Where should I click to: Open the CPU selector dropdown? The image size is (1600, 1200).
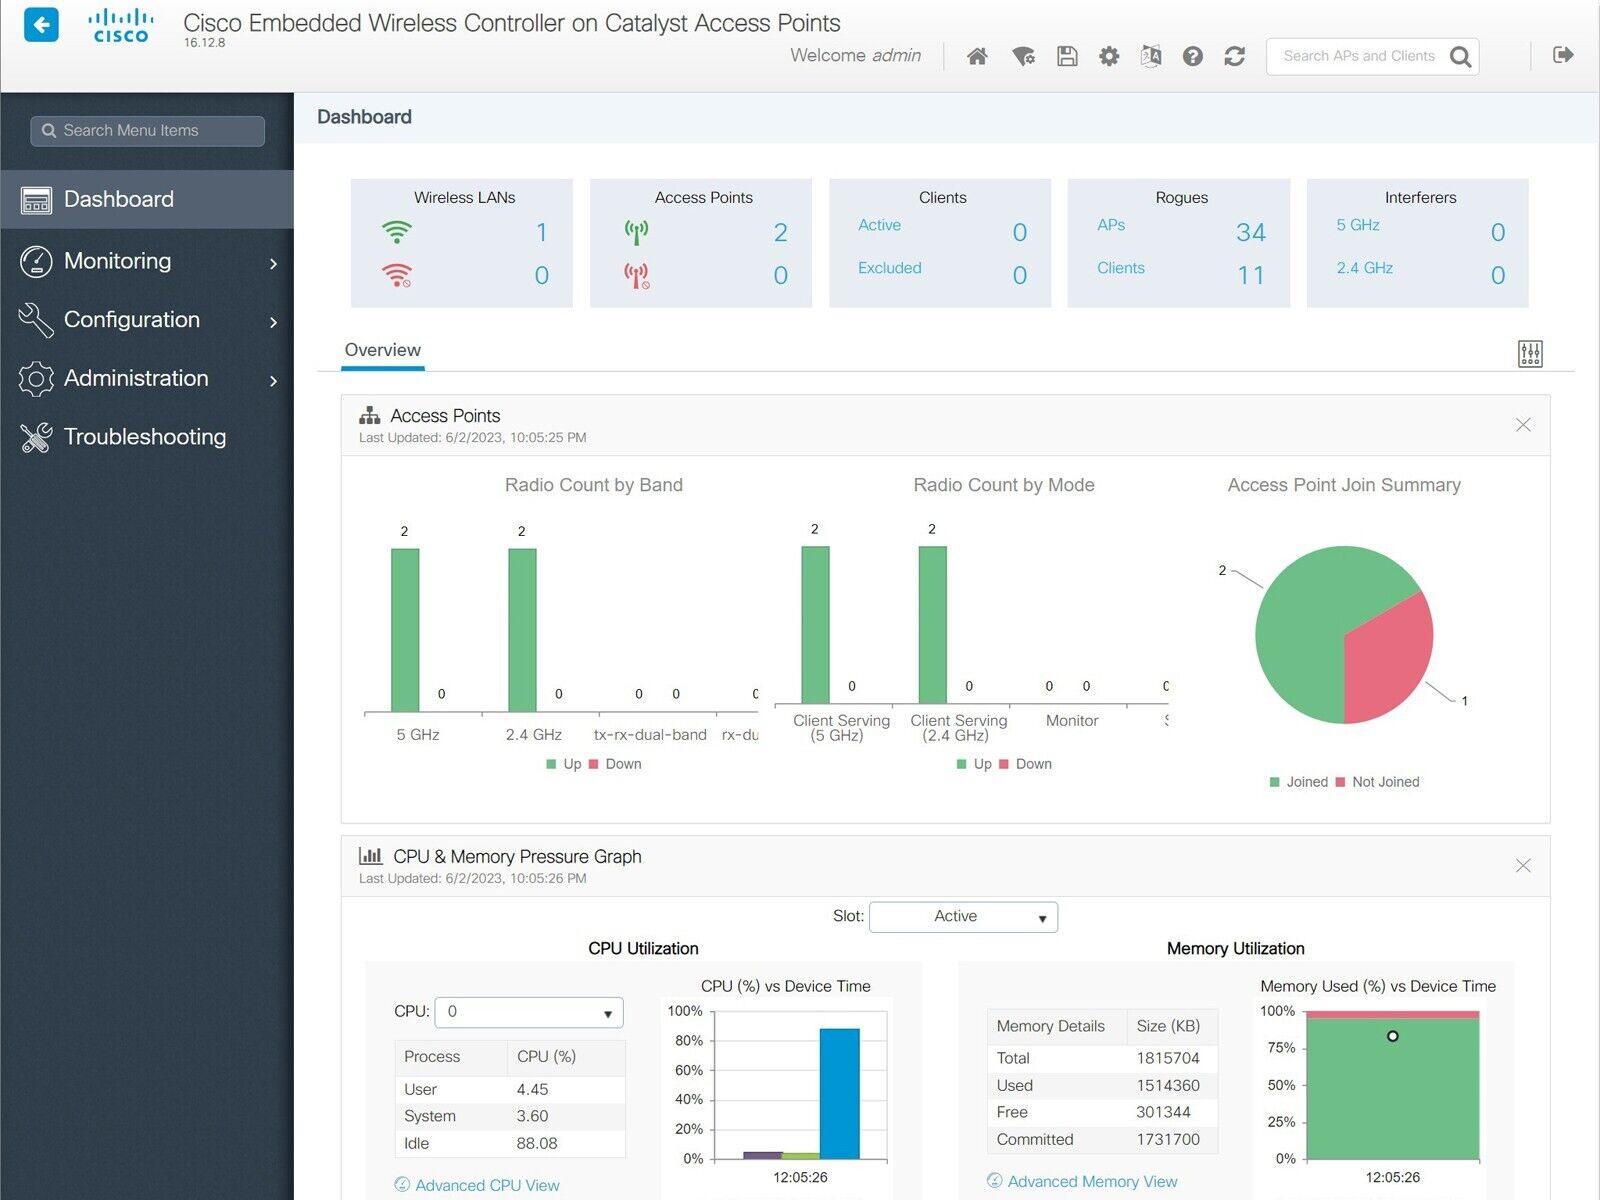pyautogui.click(x=529, y=1012)
